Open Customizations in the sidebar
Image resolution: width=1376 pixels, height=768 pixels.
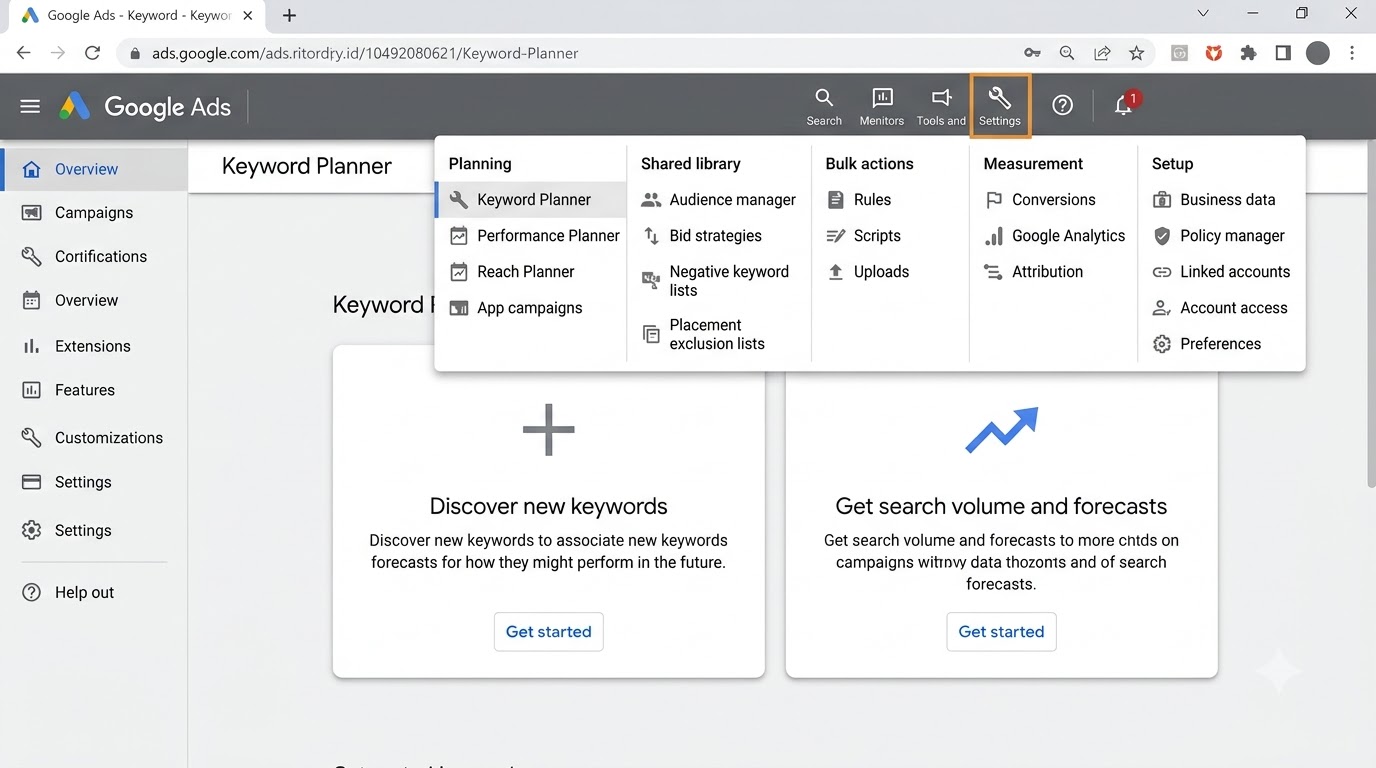tap(94, 438)
